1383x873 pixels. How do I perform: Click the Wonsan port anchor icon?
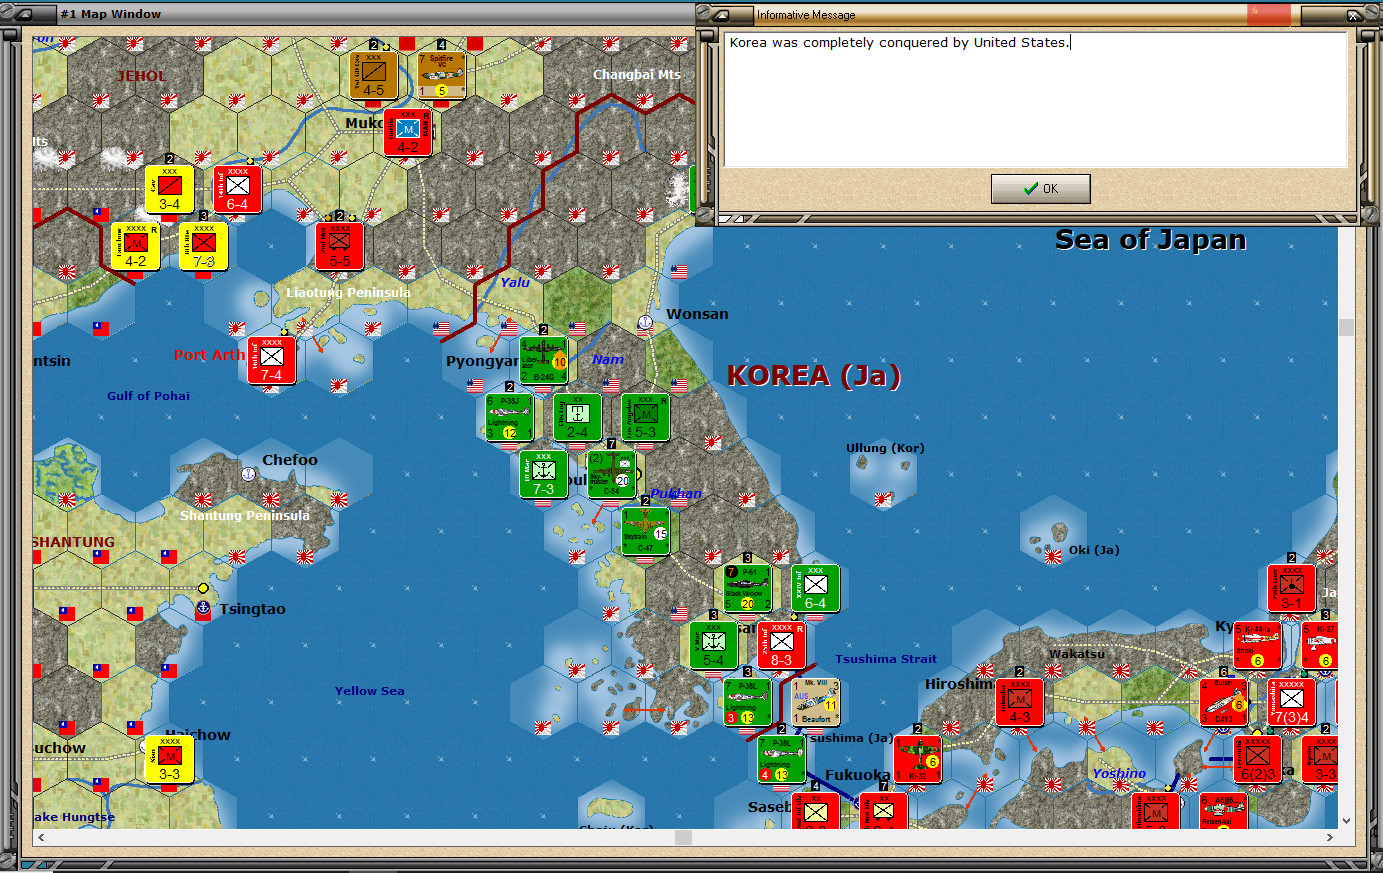coord(646,322)
